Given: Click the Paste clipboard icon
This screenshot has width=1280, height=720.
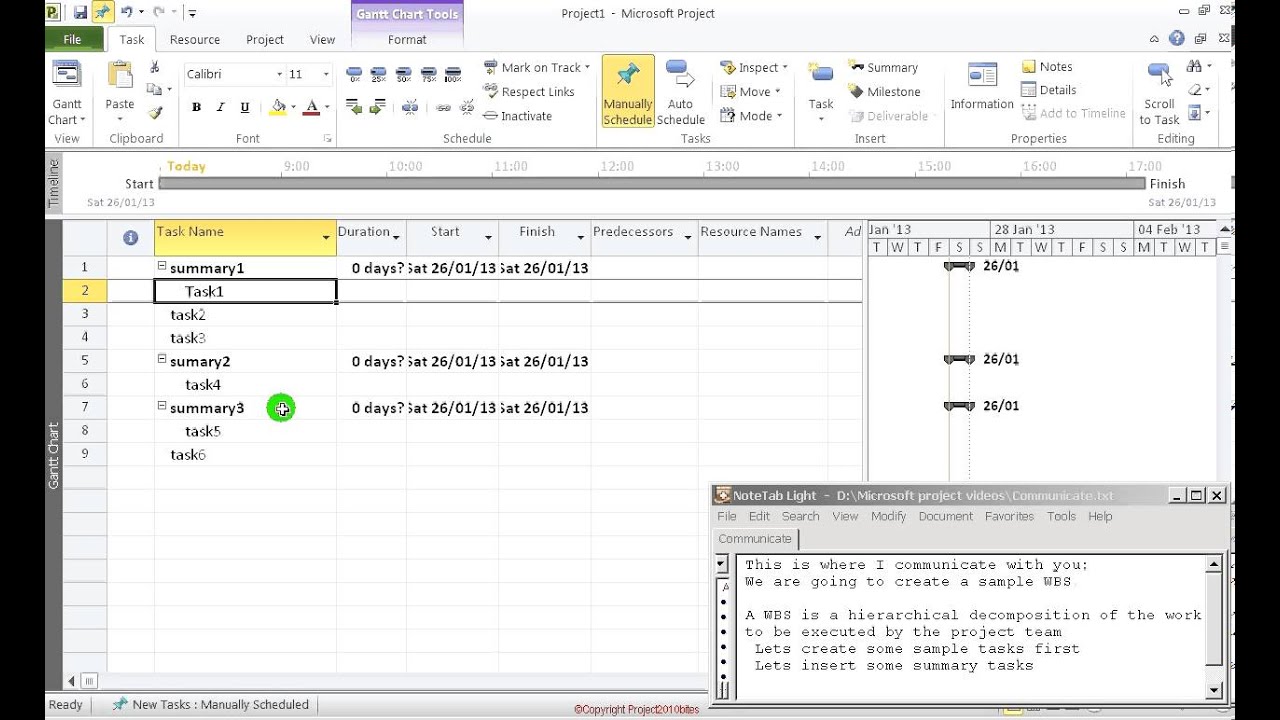Looking at the screenshot, I should tap(120, 76).
